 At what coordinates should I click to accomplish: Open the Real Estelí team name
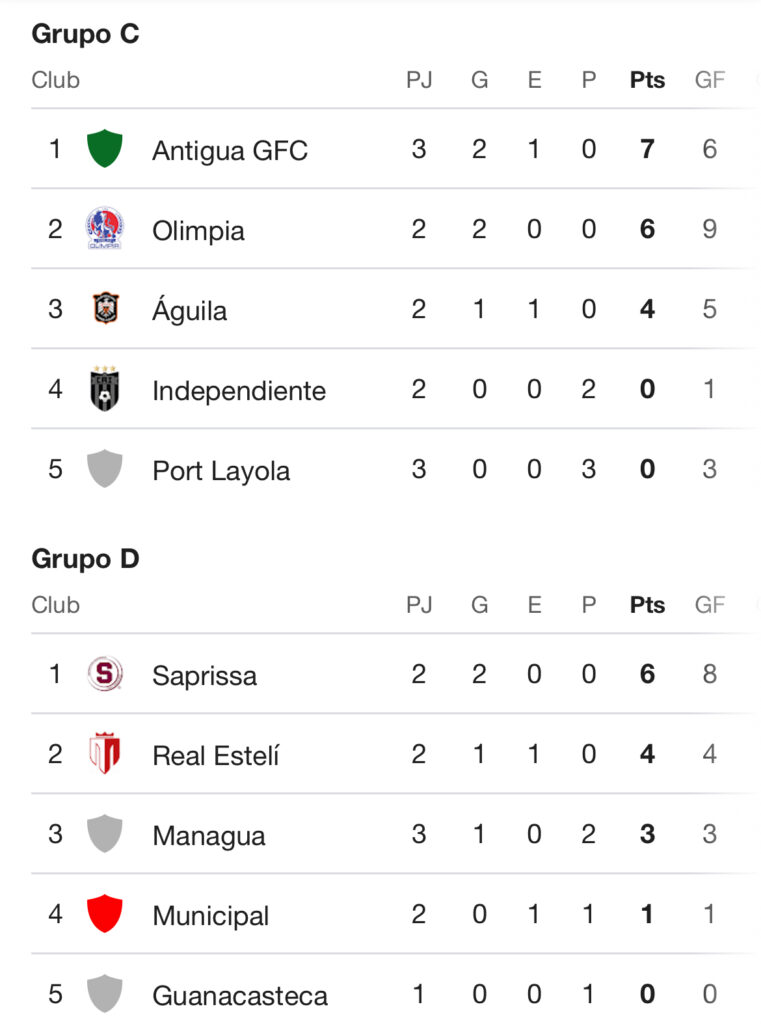click(216, 756)
